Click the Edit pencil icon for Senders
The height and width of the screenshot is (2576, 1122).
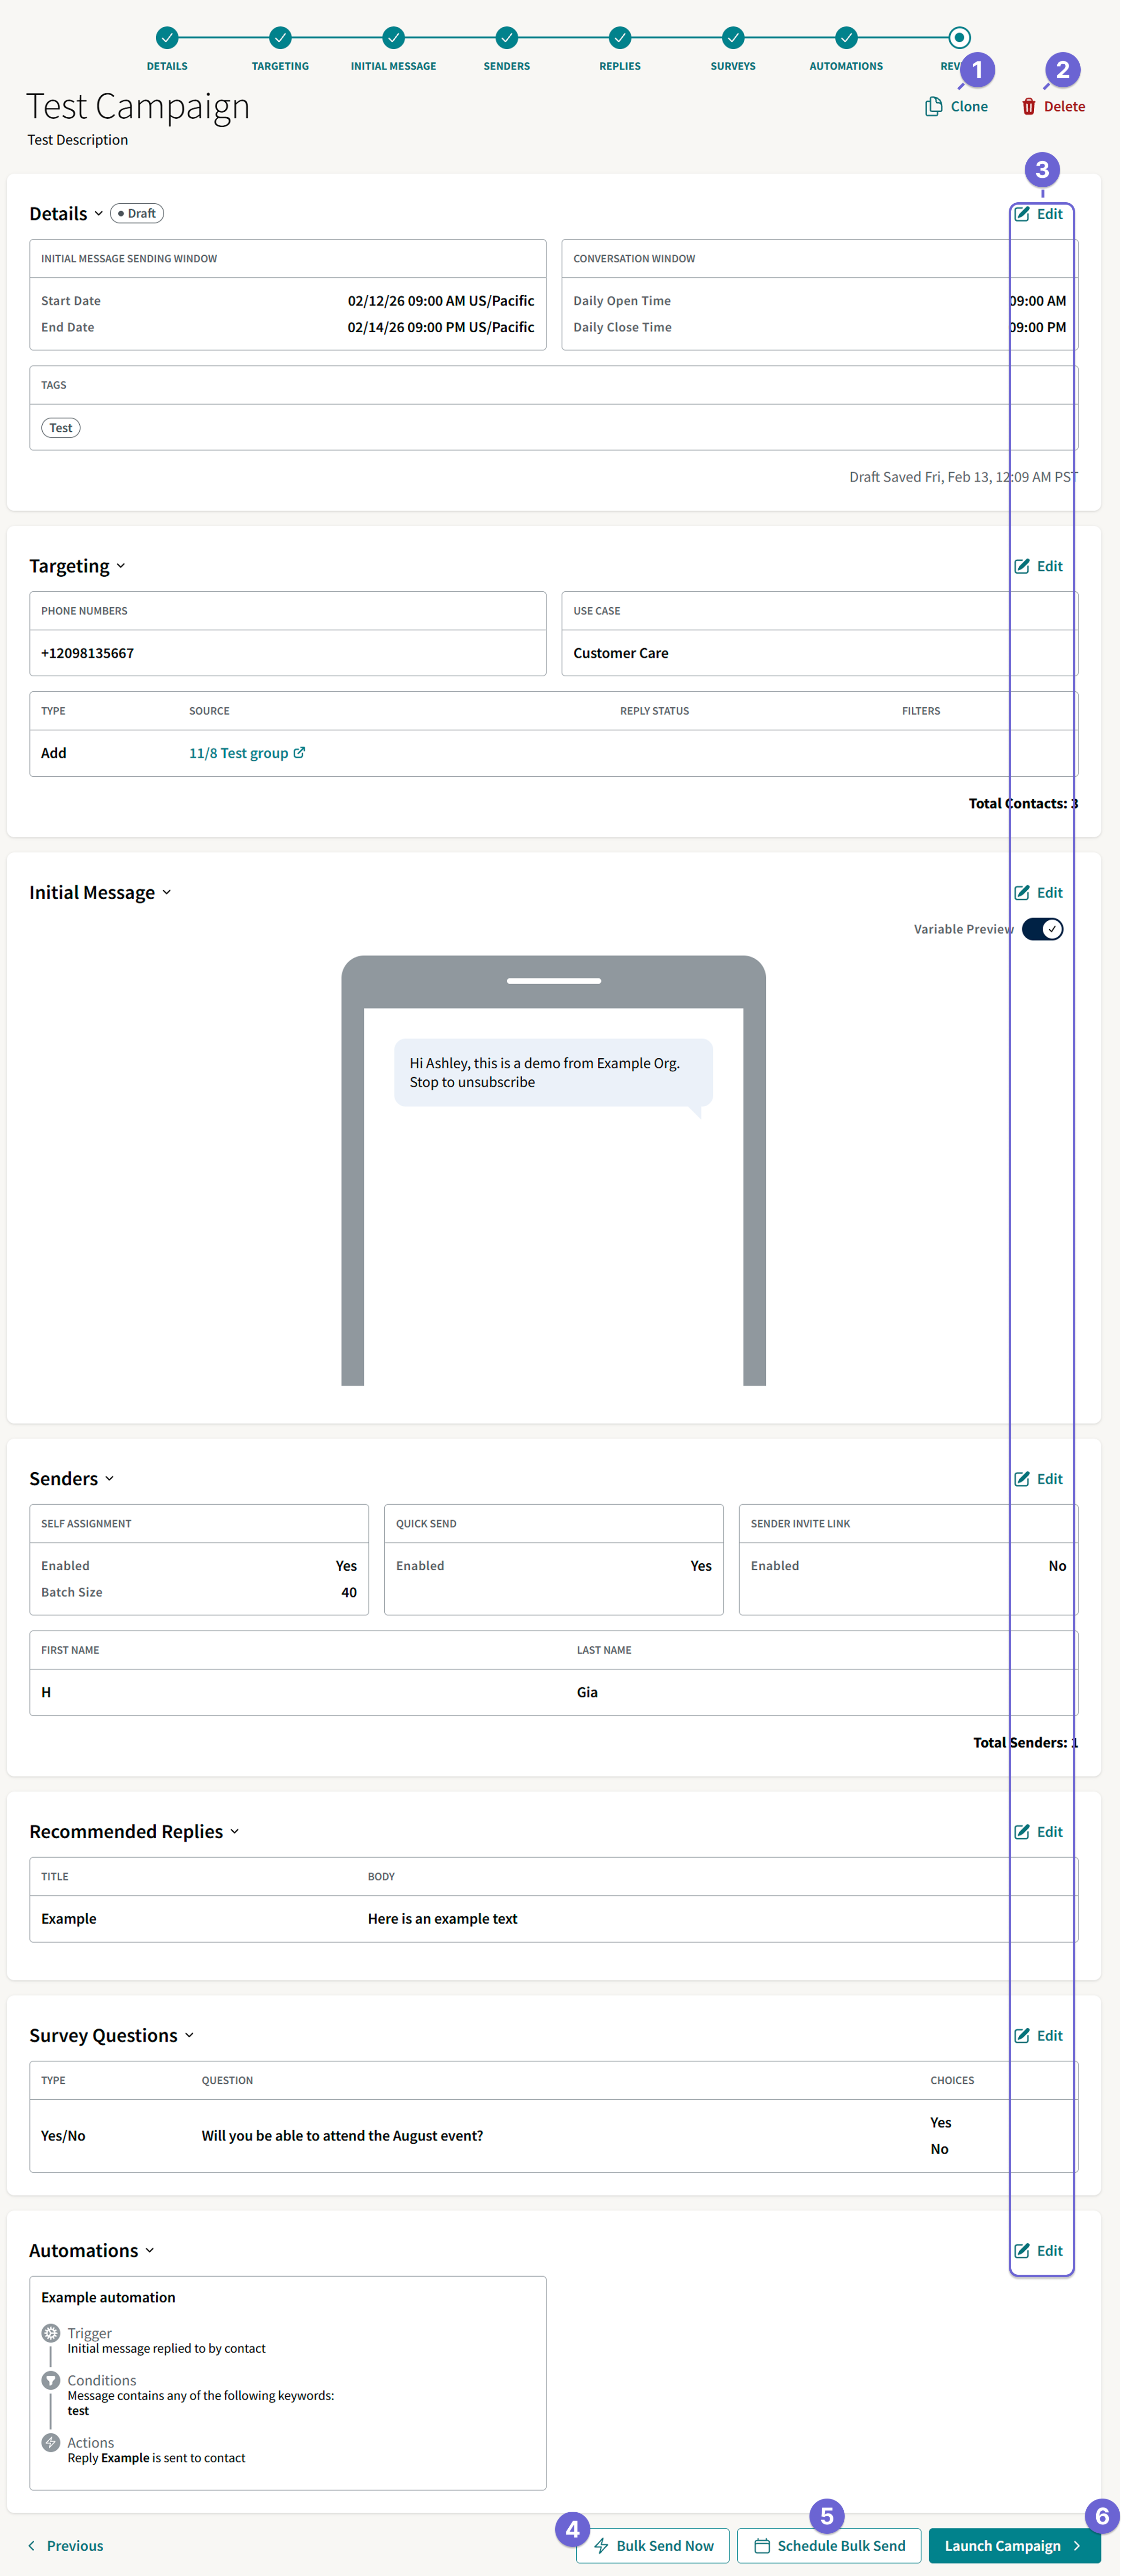[x=1022, y=1478]
